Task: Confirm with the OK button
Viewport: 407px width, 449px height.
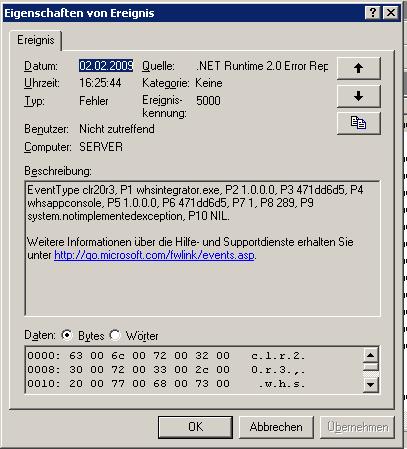Action: coord(195,427)
